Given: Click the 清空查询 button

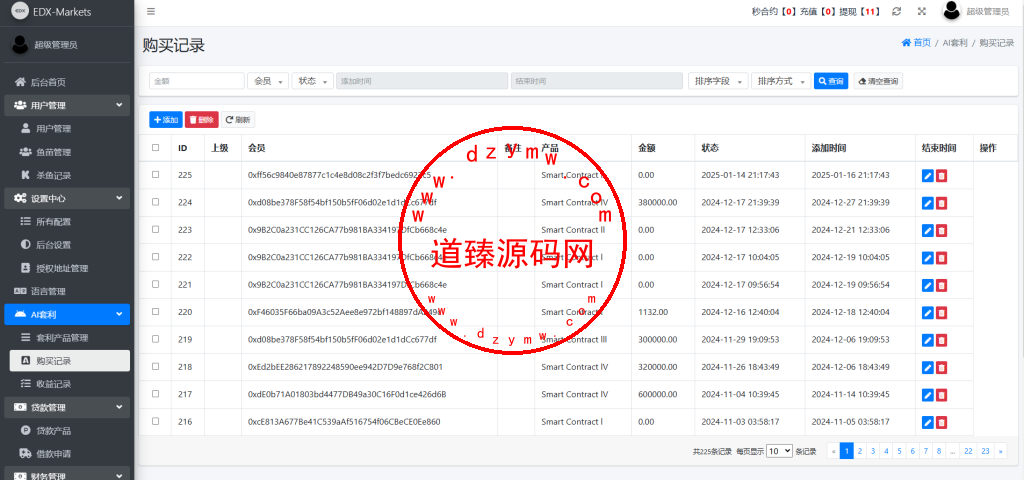Looking at the screenshot, I should pyautogui.click(x=878, y=81).
